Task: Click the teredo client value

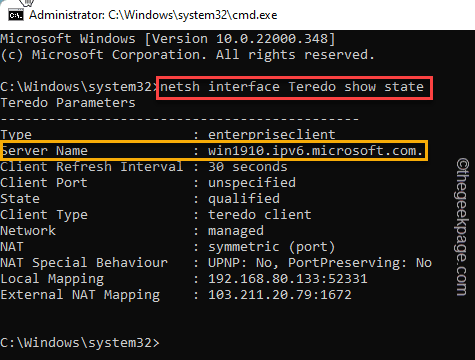Action: point(260,215)
